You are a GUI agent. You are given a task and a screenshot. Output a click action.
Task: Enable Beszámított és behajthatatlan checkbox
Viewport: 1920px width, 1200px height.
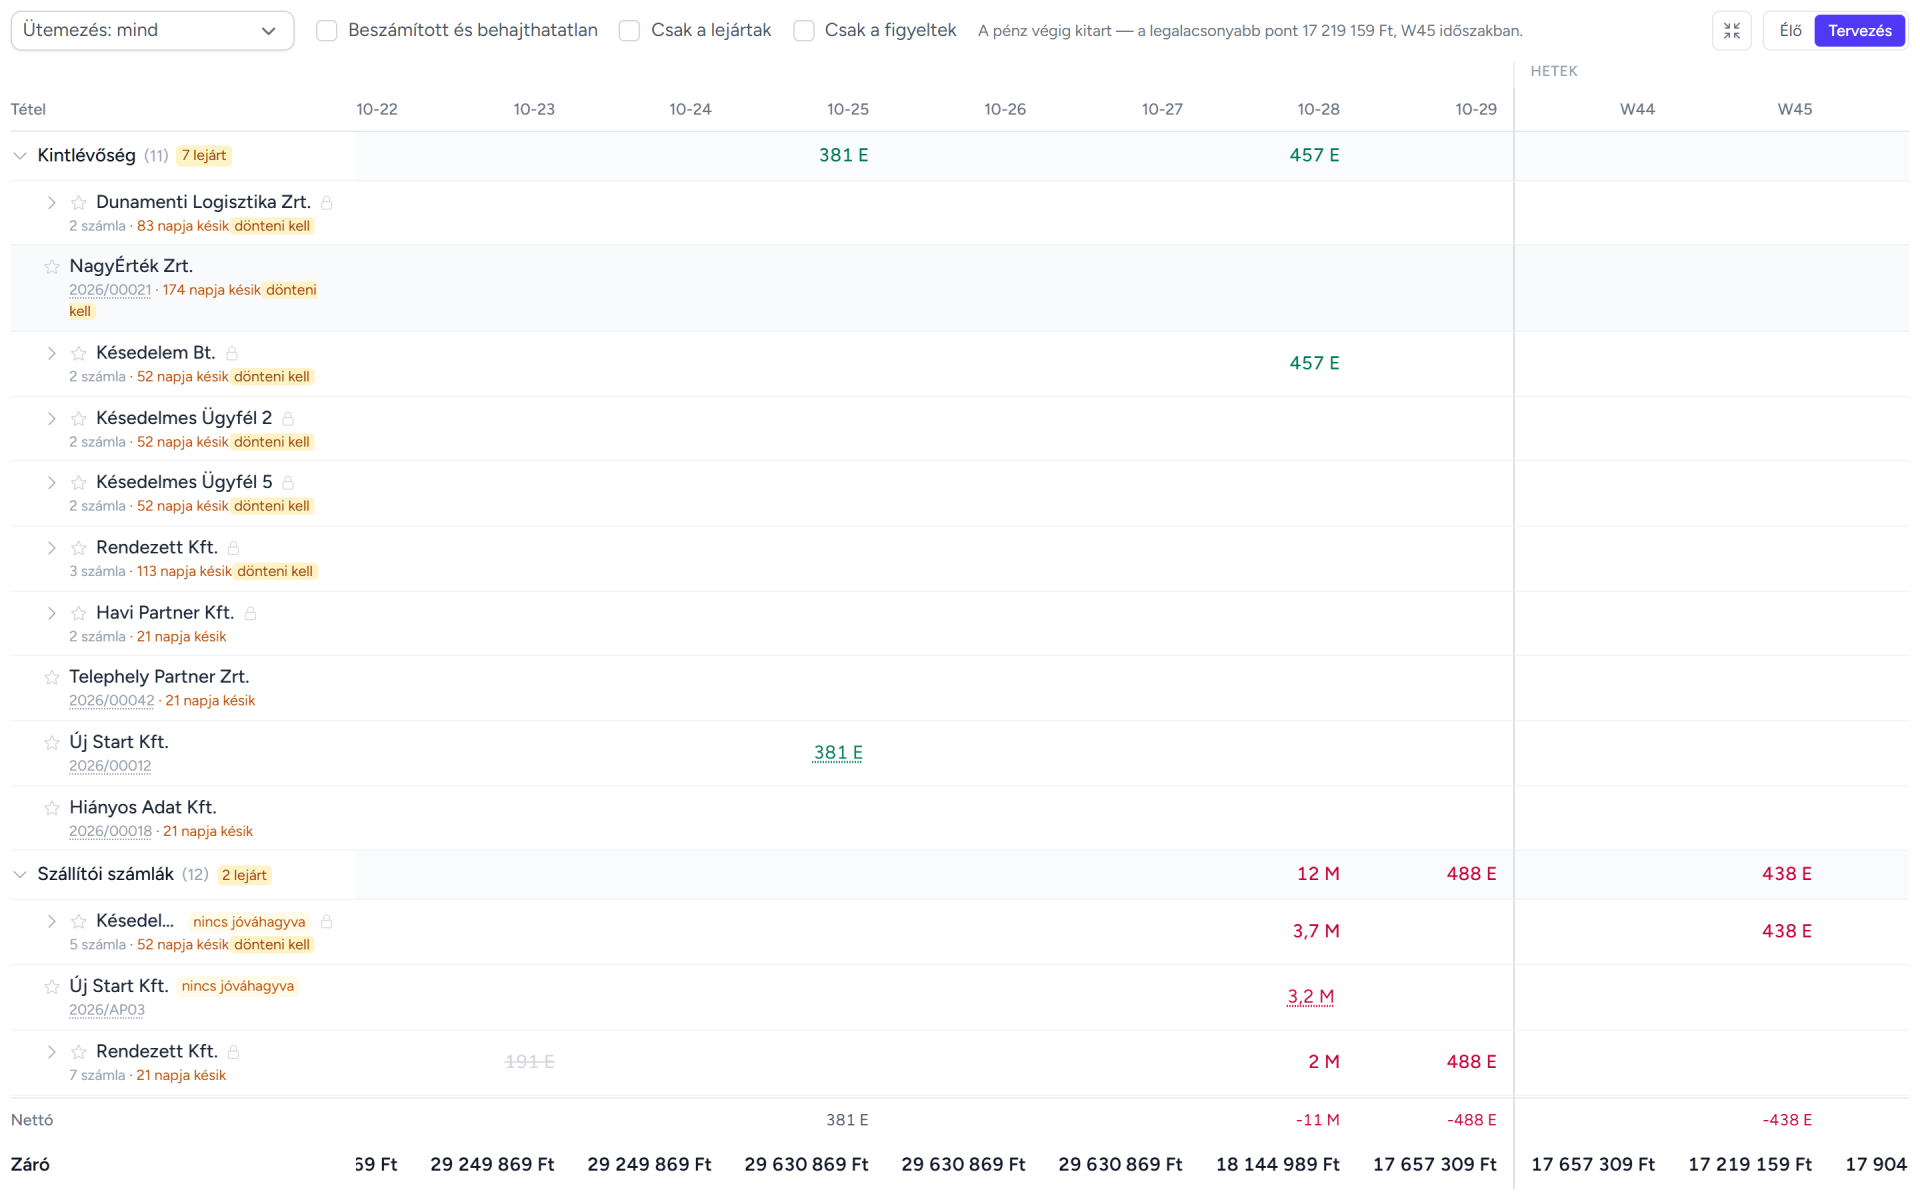coord(327,31)
